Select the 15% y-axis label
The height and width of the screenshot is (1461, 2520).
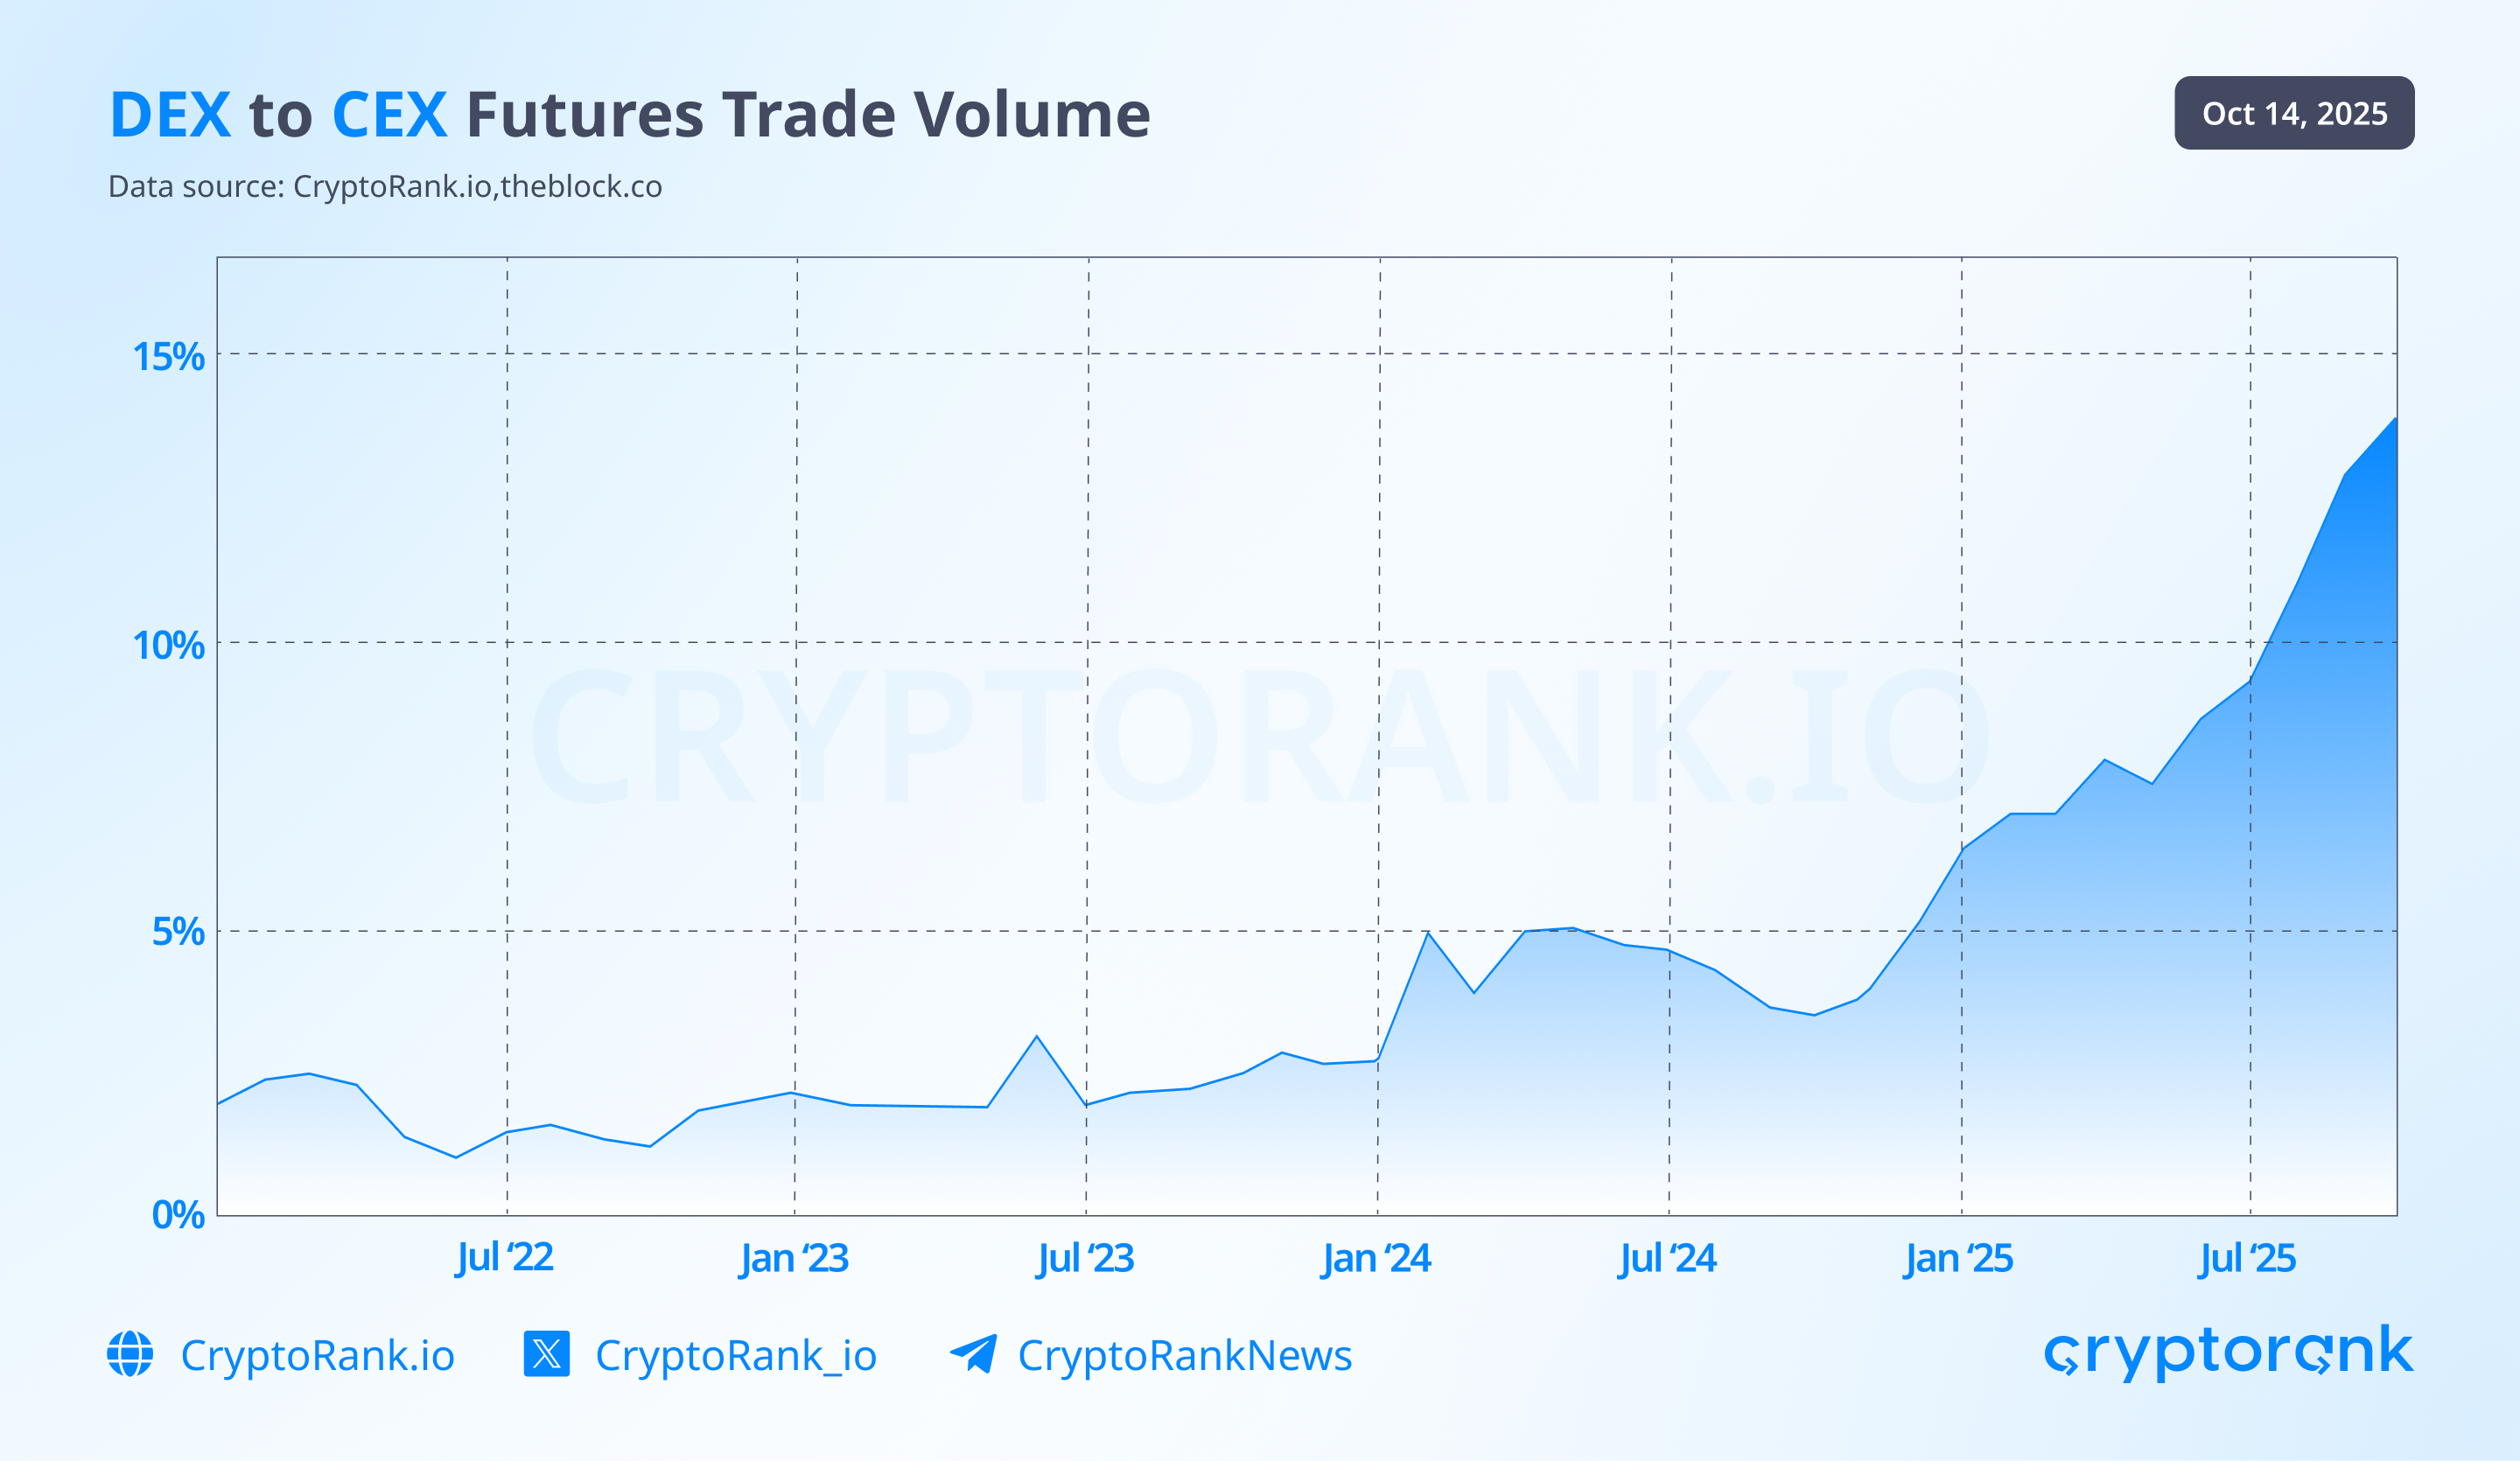[x=168, y=356]
